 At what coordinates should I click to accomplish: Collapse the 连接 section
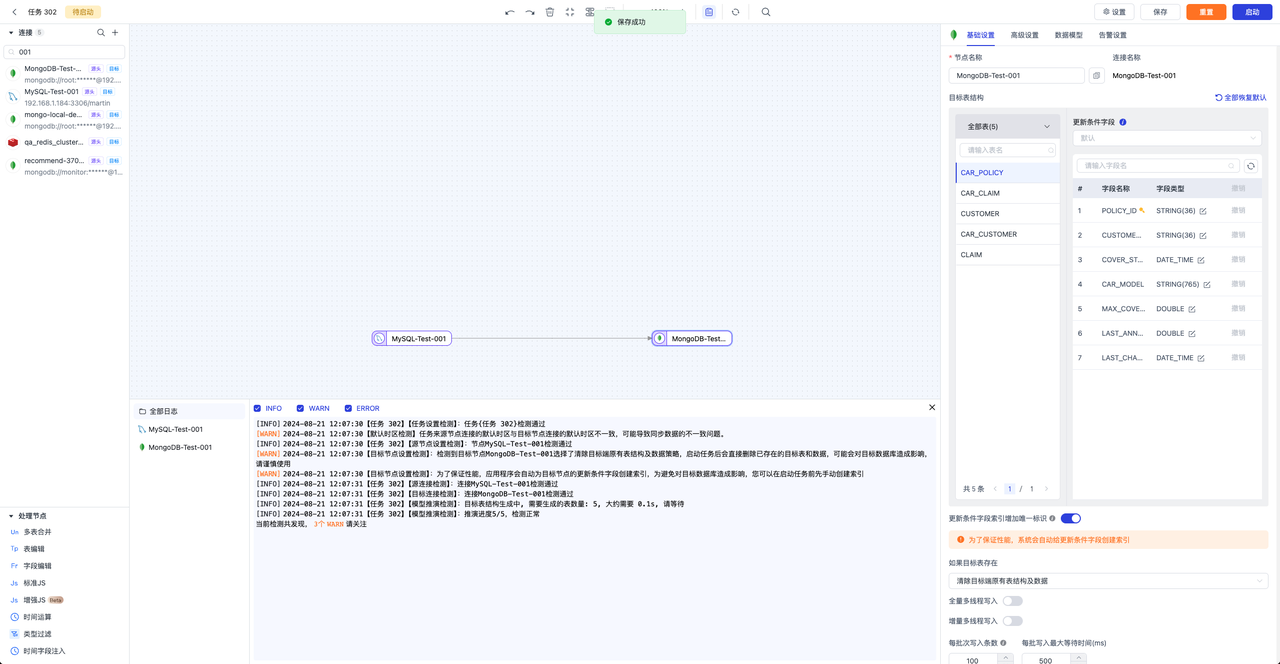click(x=11, y=33)
